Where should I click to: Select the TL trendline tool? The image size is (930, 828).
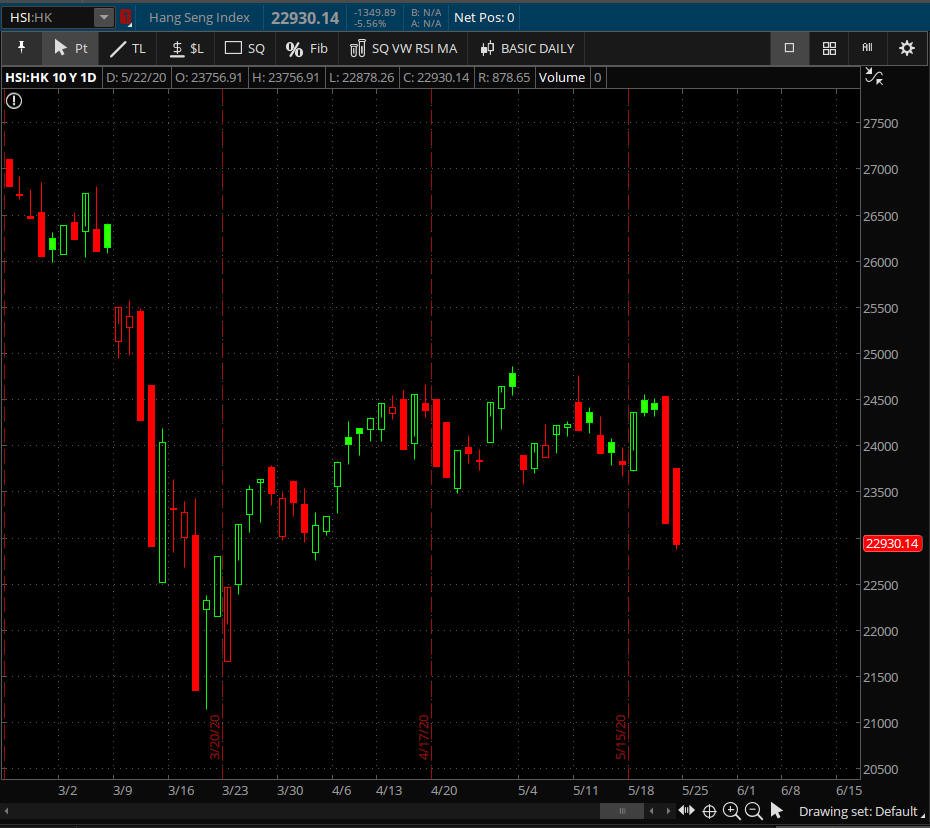[127, 48]
